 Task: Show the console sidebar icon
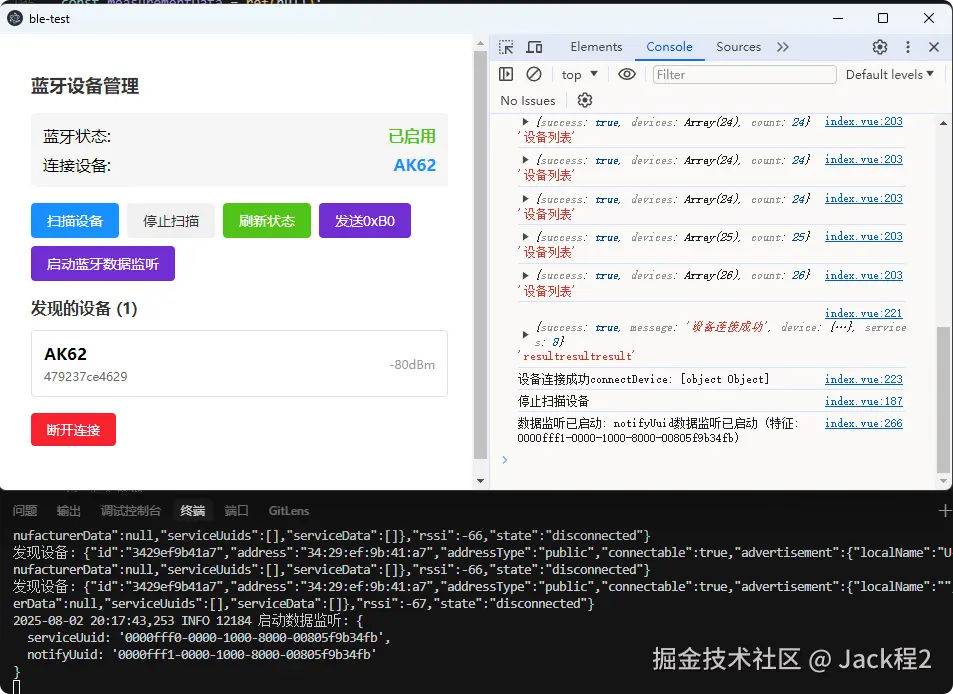click(506, 74)
